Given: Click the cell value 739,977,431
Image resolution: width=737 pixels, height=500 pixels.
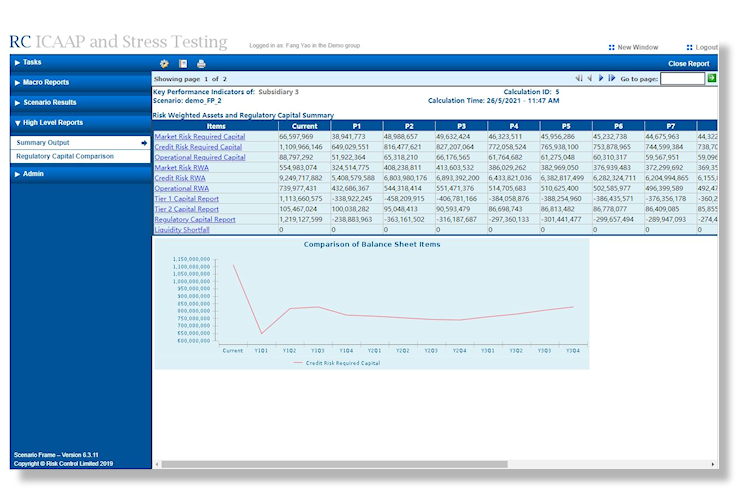Looking at the screenshot, I should tap(298, 188).
